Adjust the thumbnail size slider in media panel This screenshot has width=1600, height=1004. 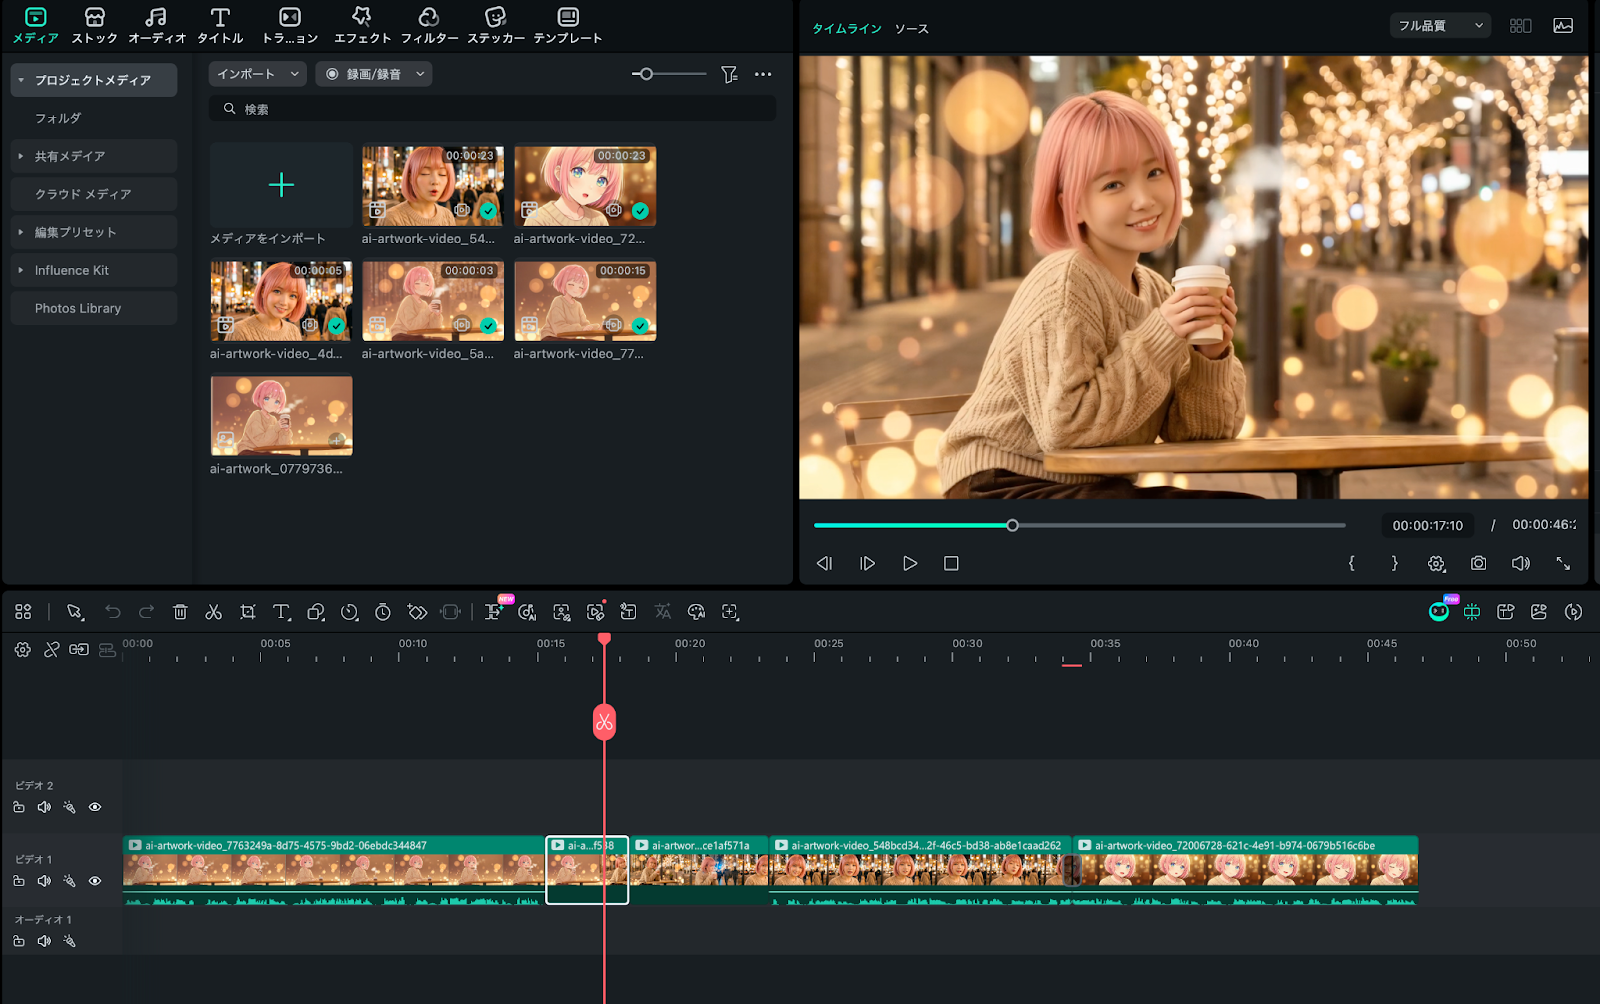(x=647, y=74)
